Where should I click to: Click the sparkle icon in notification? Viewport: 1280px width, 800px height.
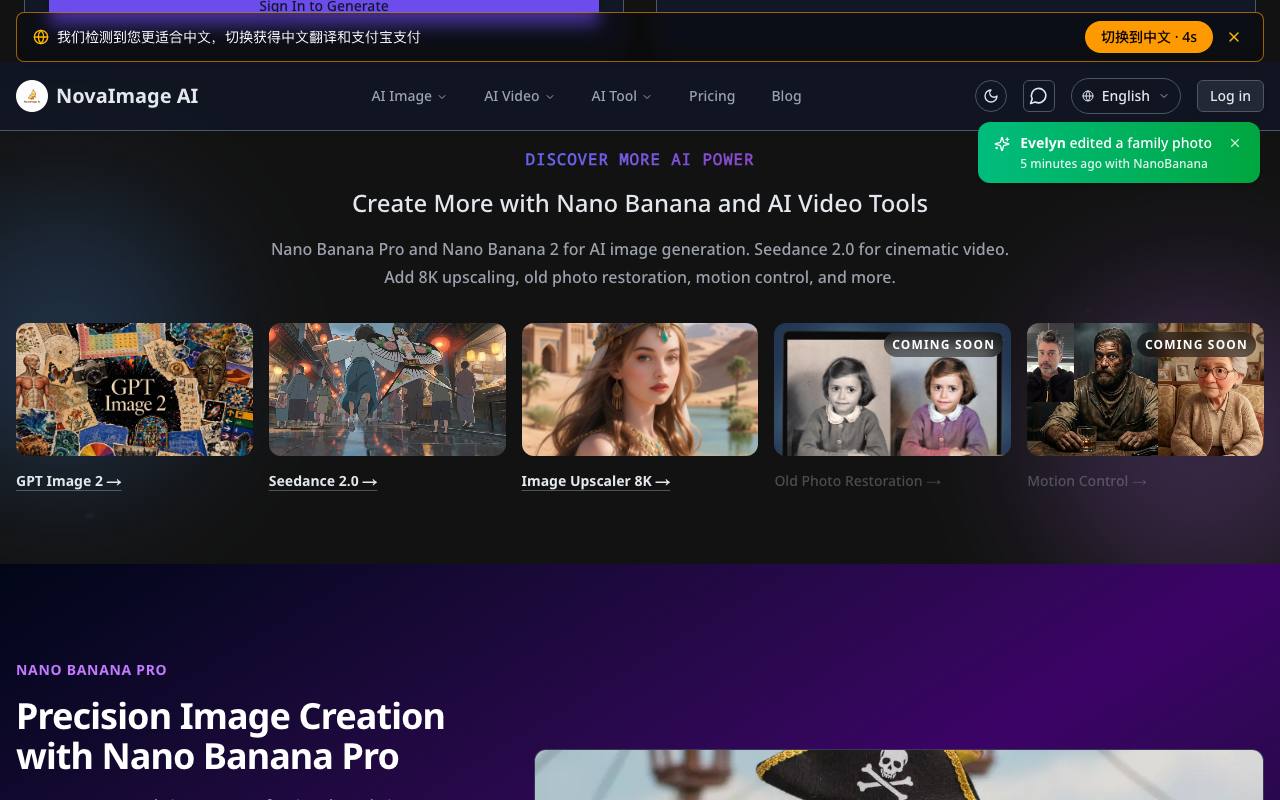pyautogui.click(x=1002, y=144)
